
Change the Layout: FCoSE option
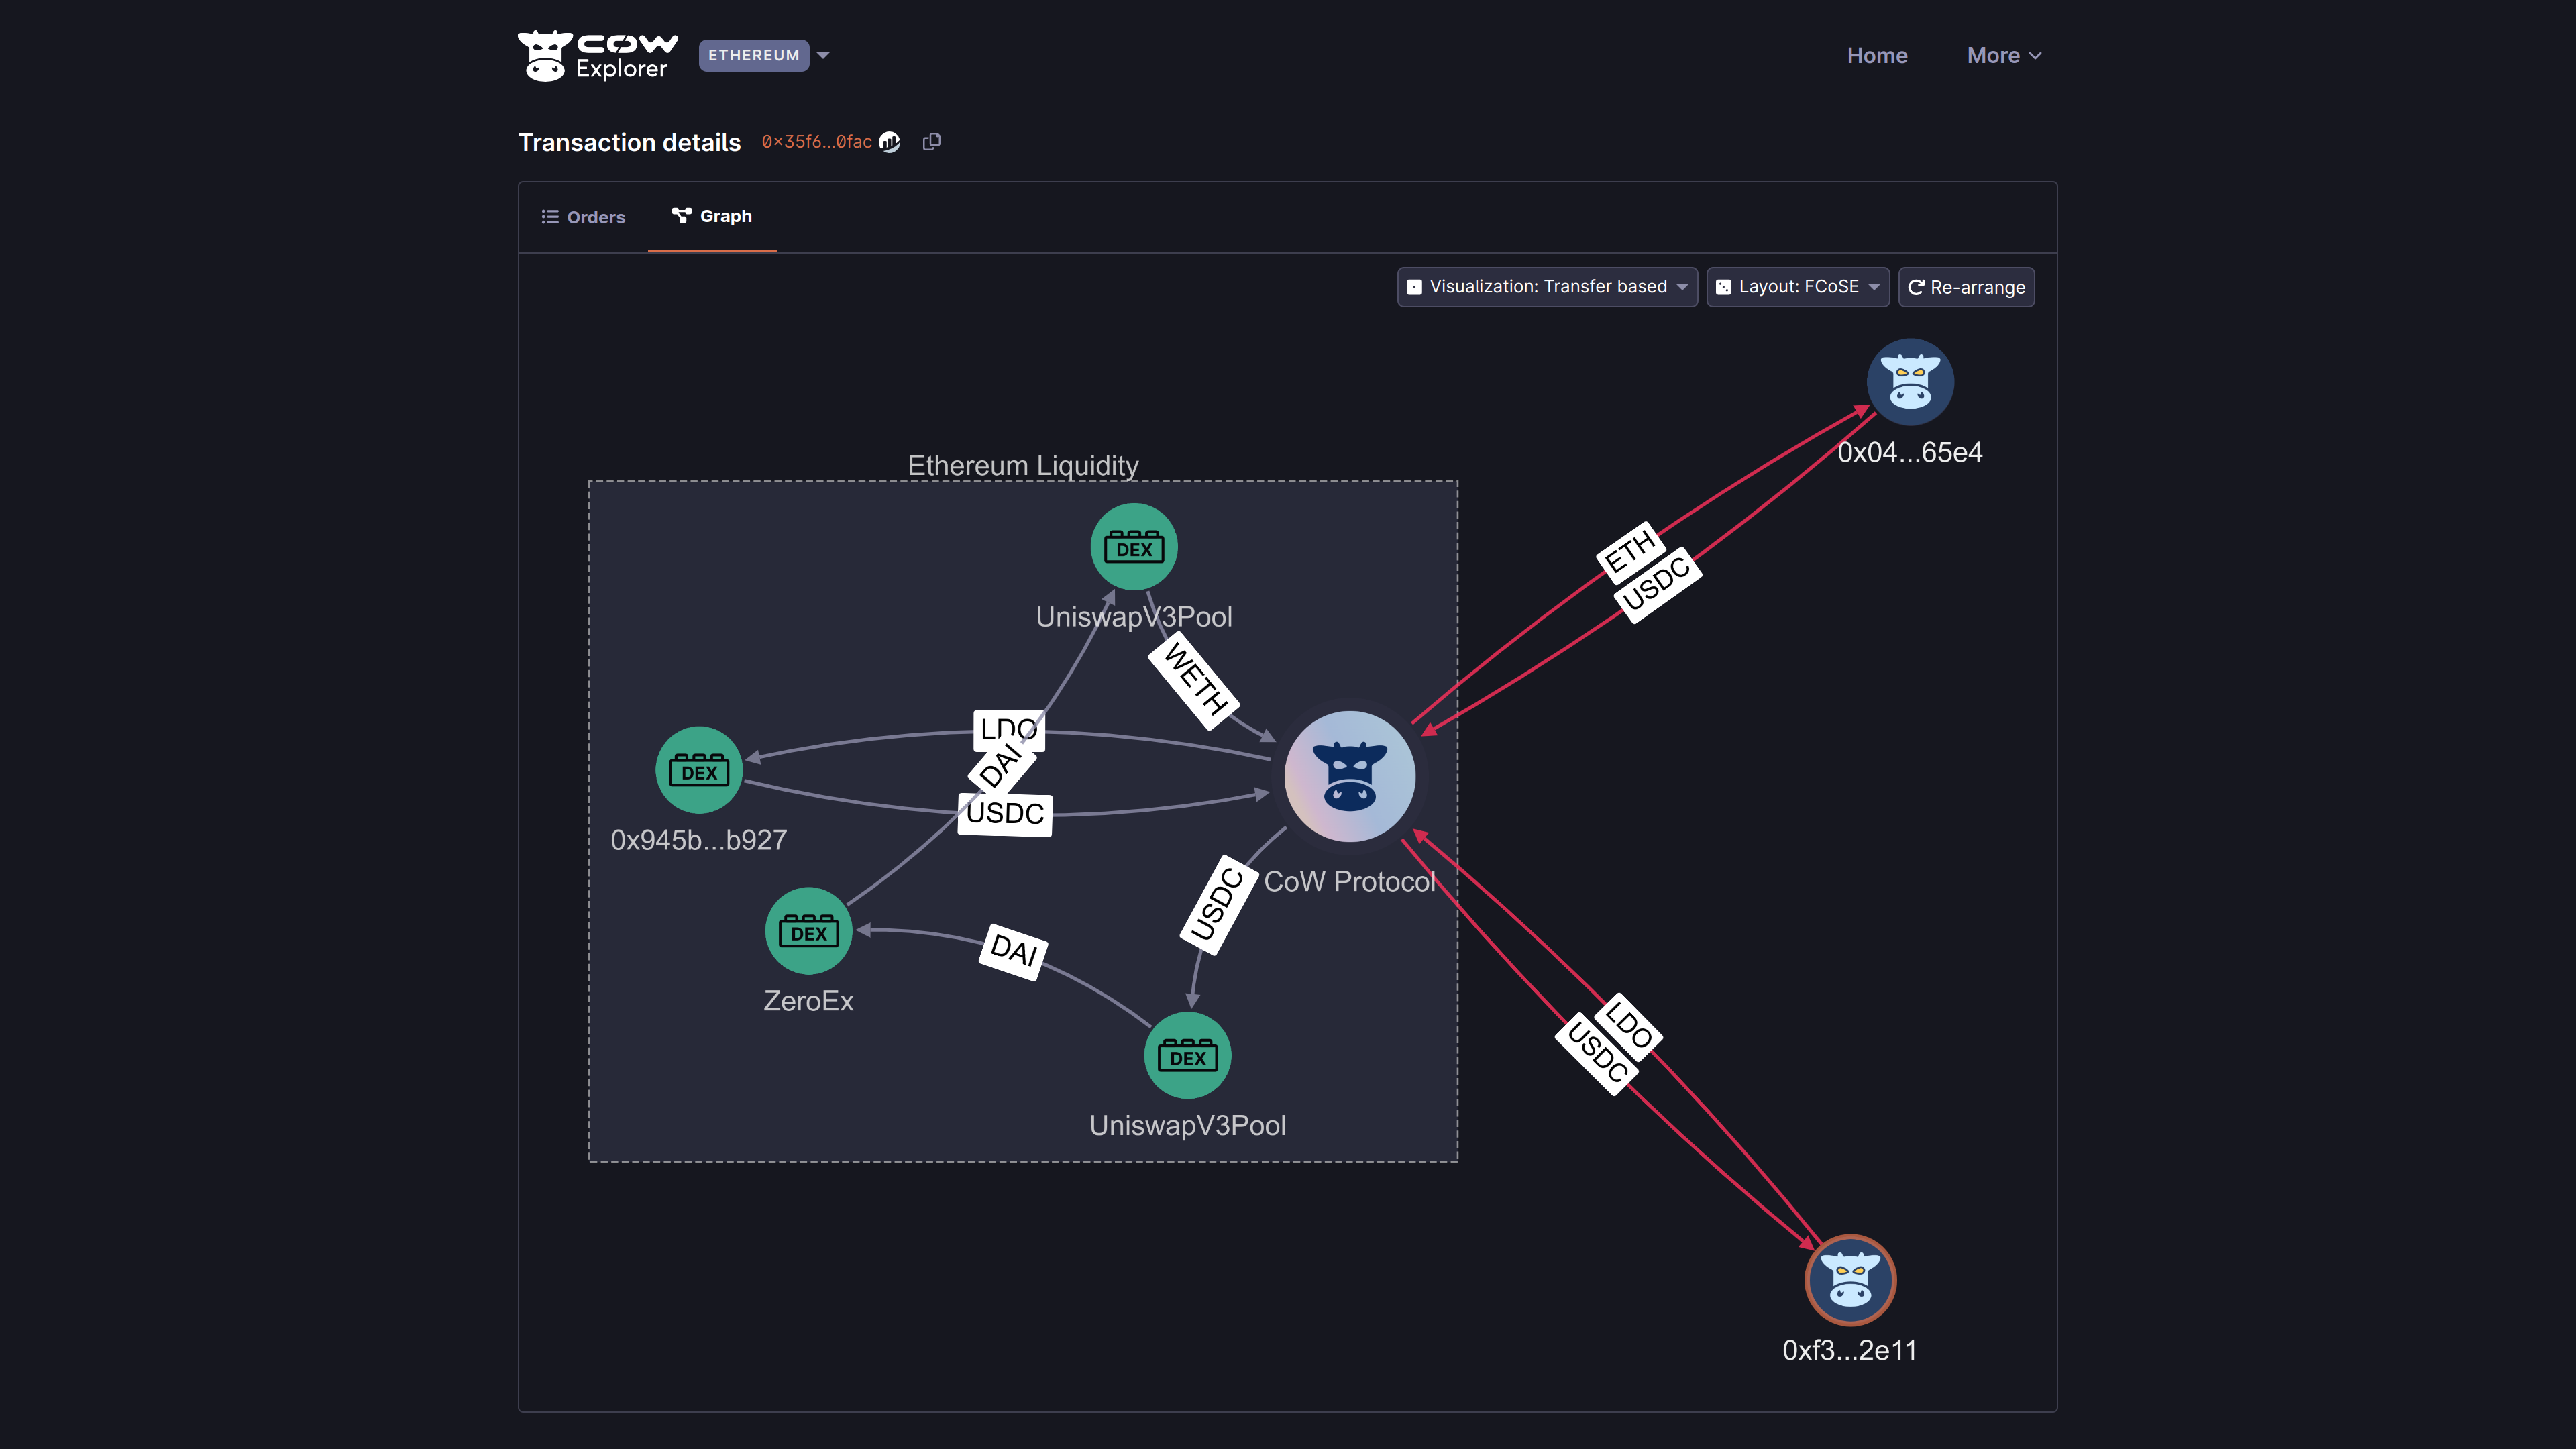(1797, 287)
